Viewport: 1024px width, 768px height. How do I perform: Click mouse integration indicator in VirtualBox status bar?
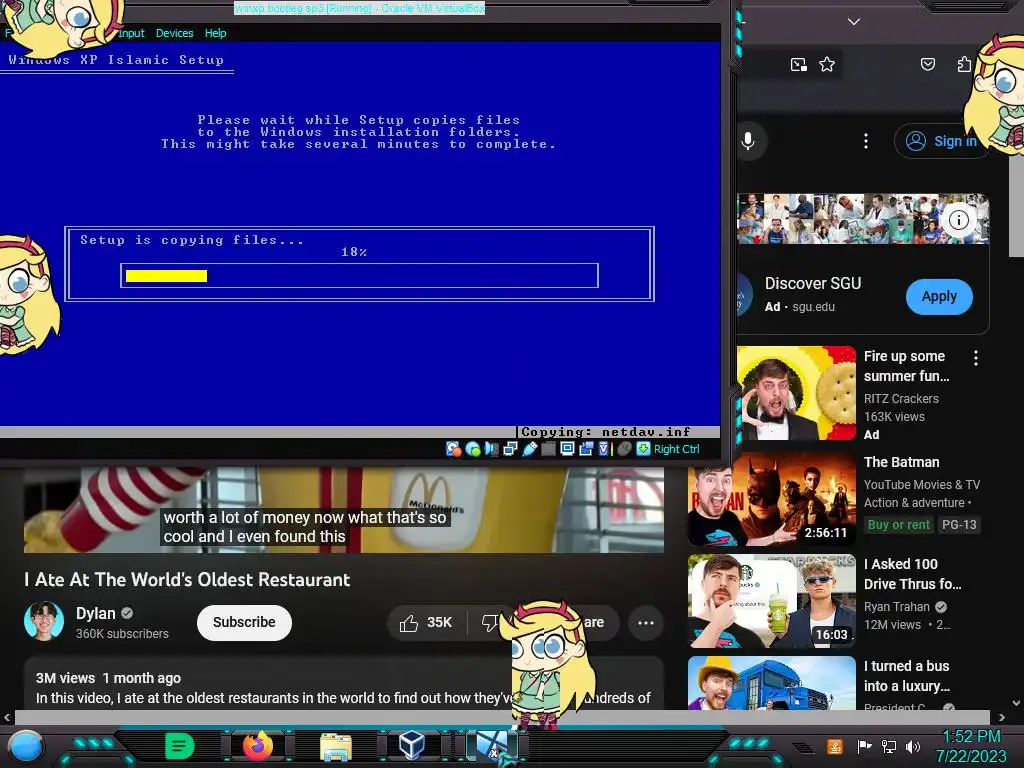[625, 449]
